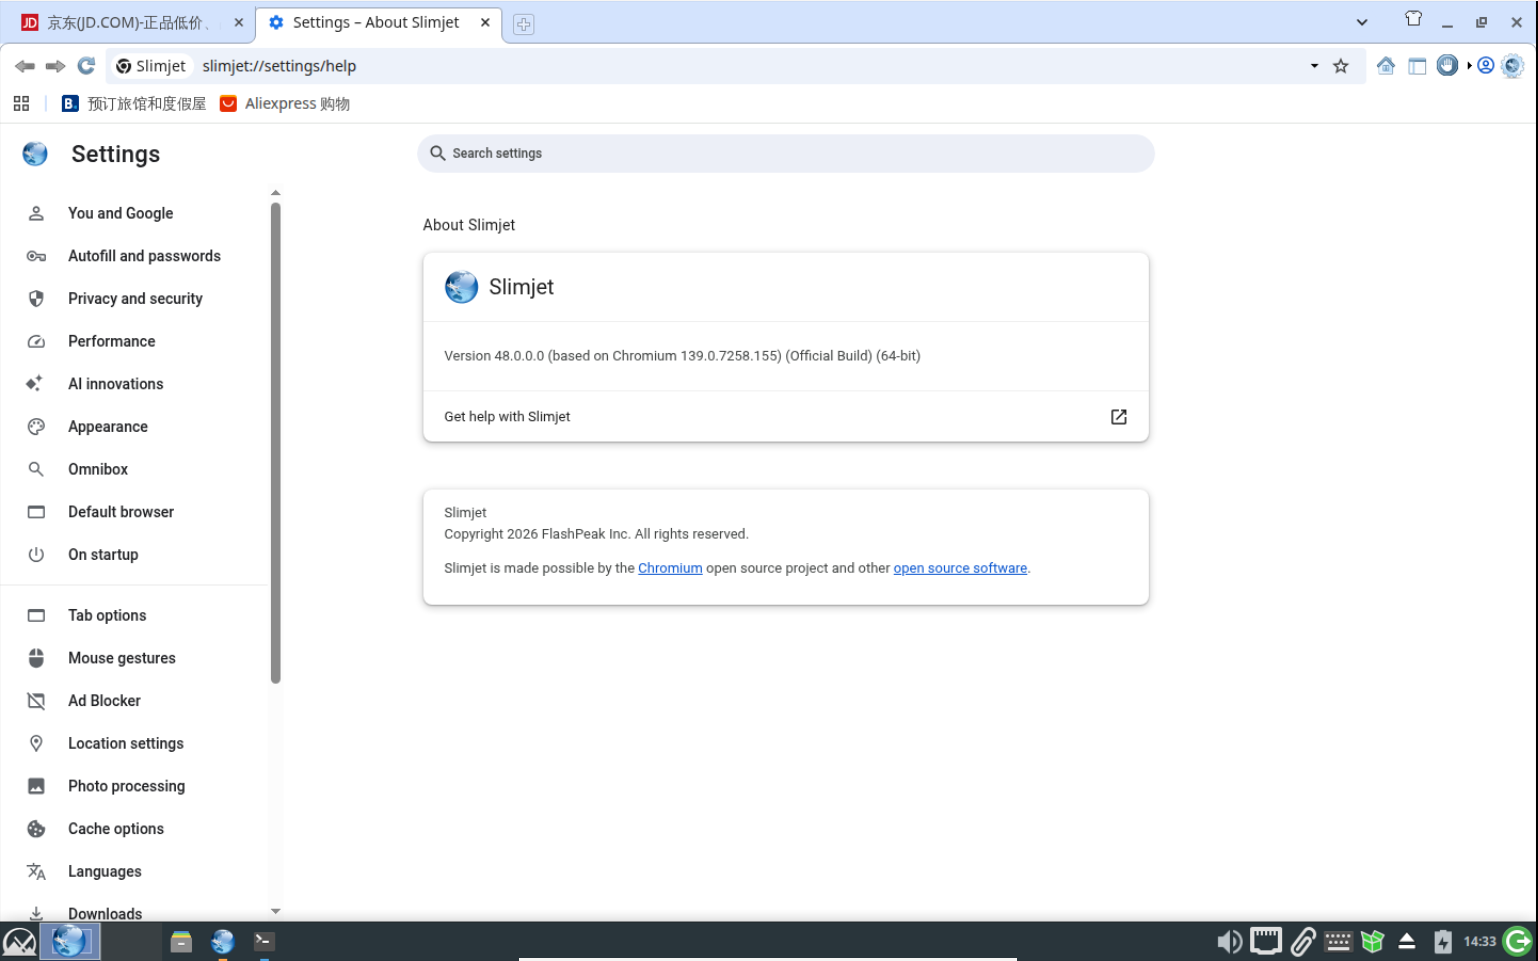Screen dimensions: 1538x961
Task: Bookmark this page with the star icon
Action: tap(1341, 66)
